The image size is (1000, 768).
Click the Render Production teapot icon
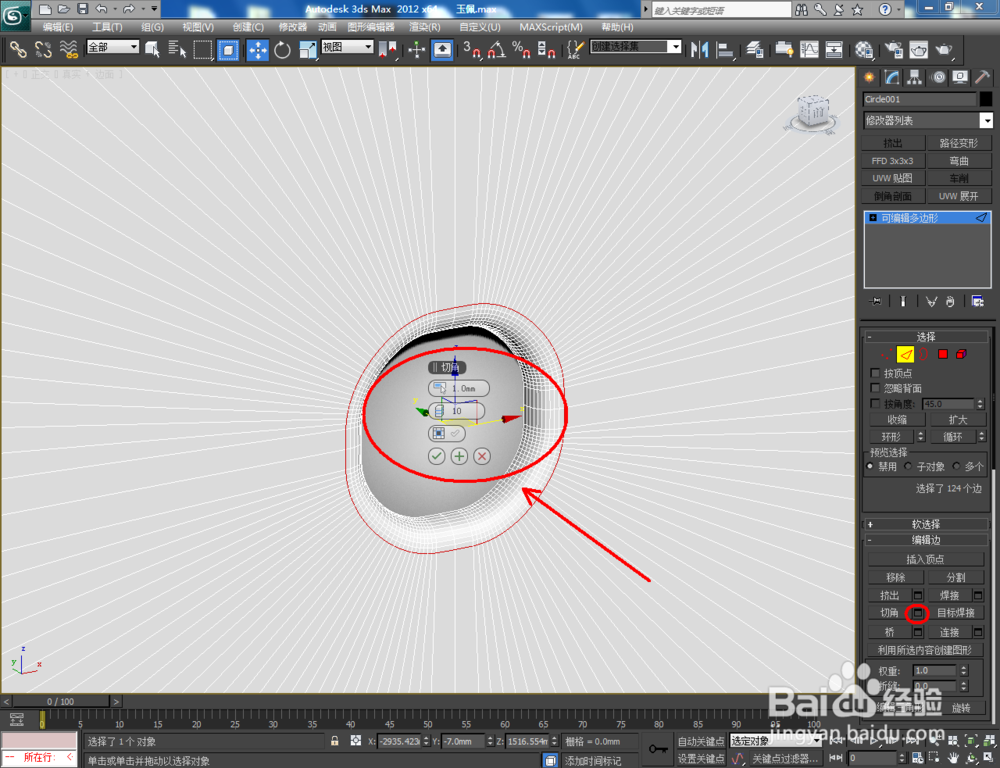pyautogui.click(x=944, y=49)
